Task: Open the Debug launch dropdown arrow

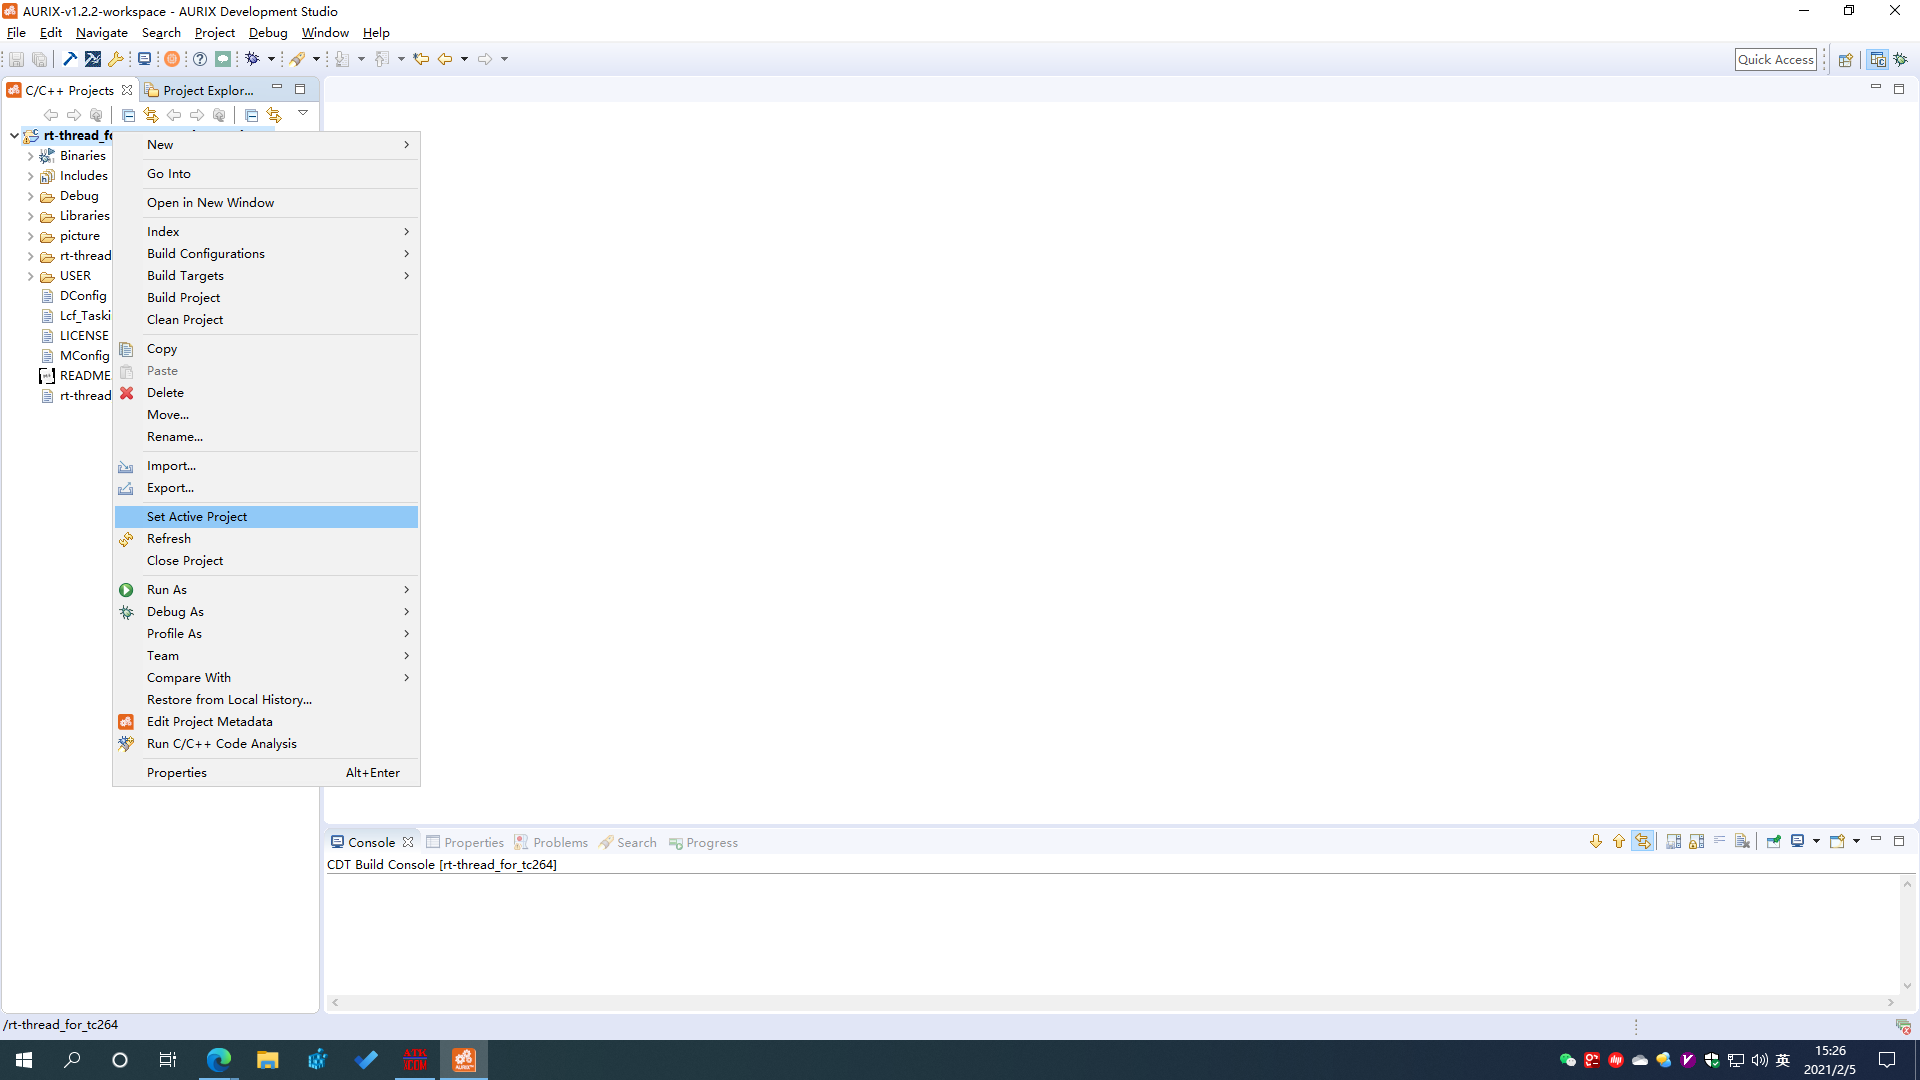Action: coord(271,59)
